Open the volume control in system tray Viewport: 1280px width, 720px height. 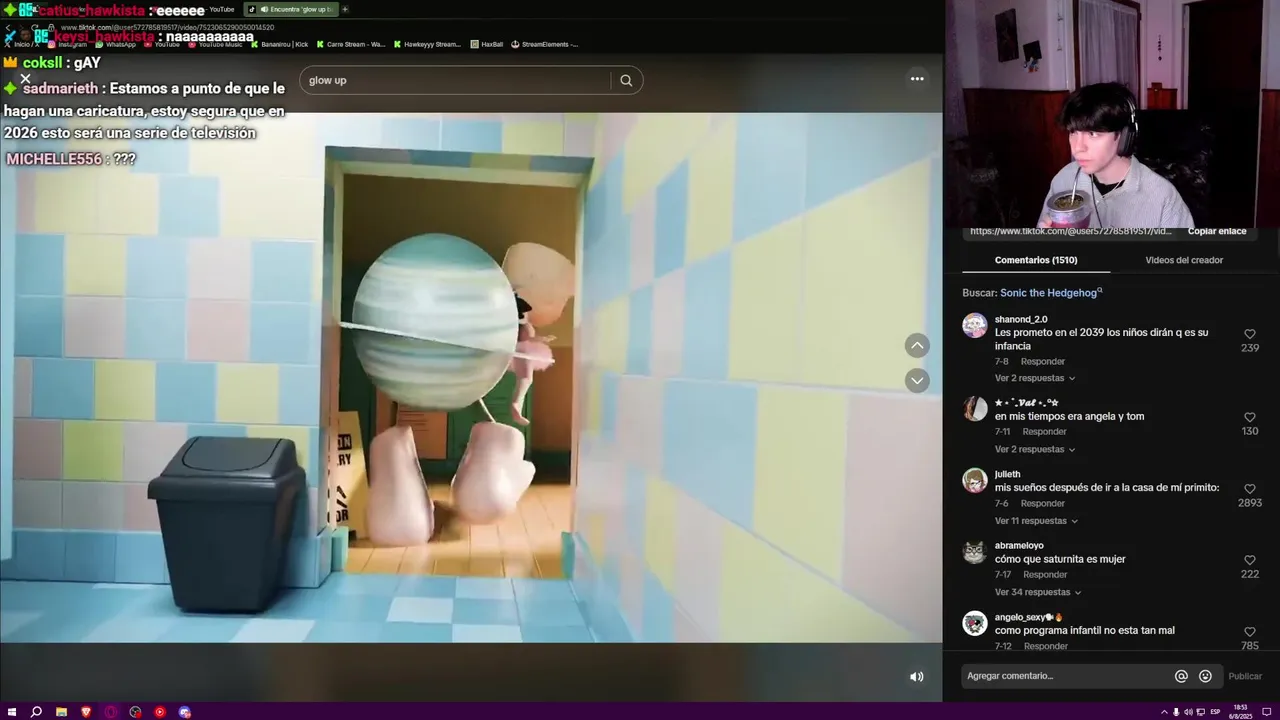pos(1188,712)
